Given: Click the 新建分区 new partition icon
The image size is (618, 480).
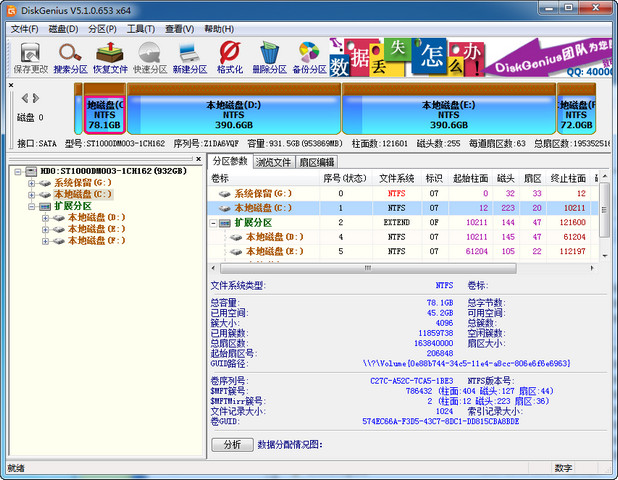Looking at the screenshot, I should click(189, 58).
